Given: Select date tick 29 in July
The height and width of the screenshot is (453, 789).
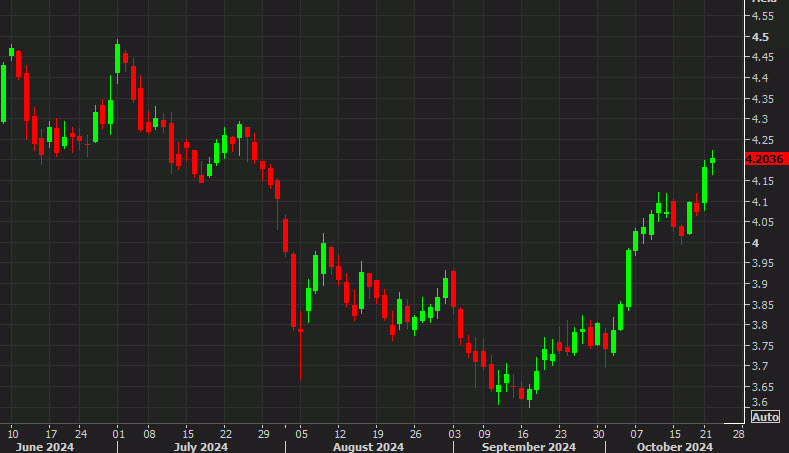Looking at the screenshot, I should [x=264, y=434].
